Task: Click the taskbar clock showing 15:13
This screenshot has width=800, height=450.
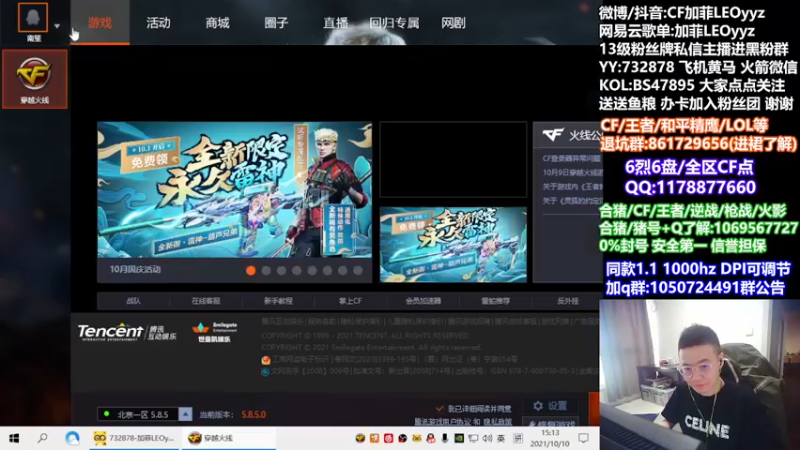Action: click(549, 438)
